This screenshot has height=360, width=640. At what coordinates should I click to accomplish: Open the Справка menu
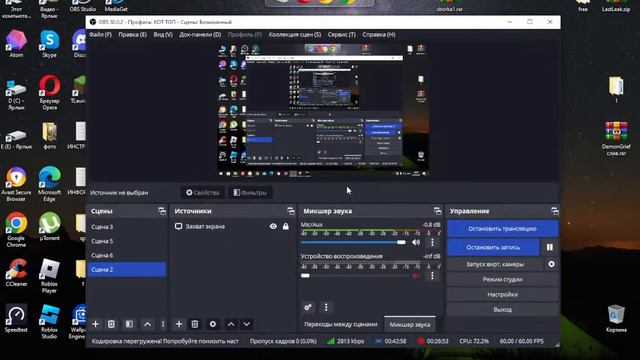coord(379,35)
